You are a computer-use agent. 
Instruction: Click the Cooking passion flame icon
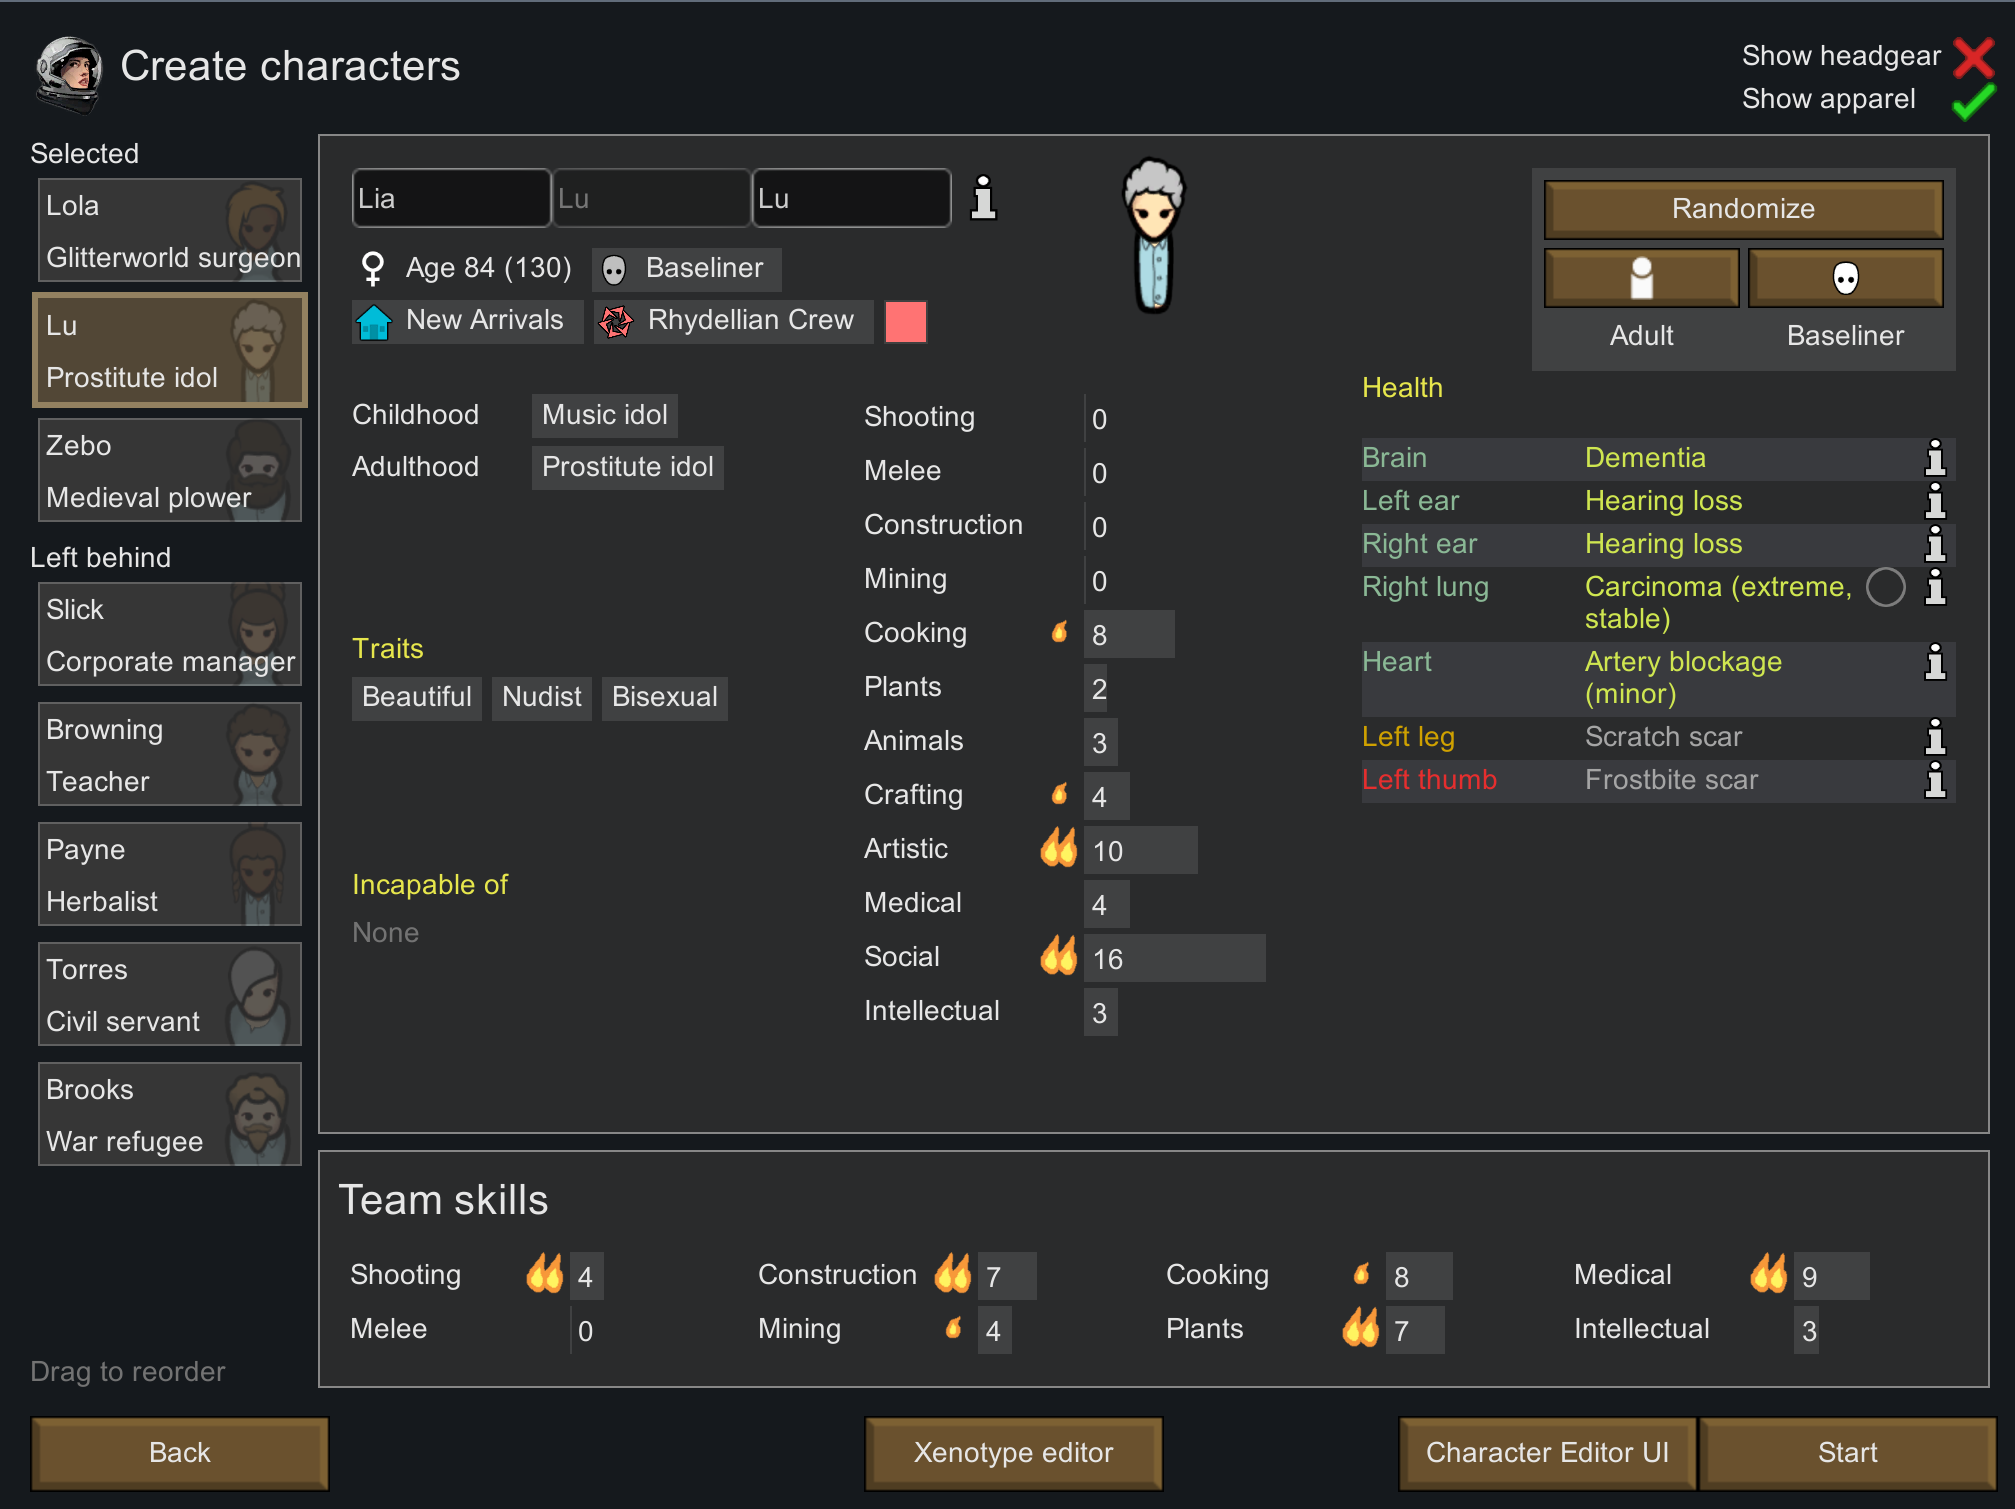point(1059,632)
